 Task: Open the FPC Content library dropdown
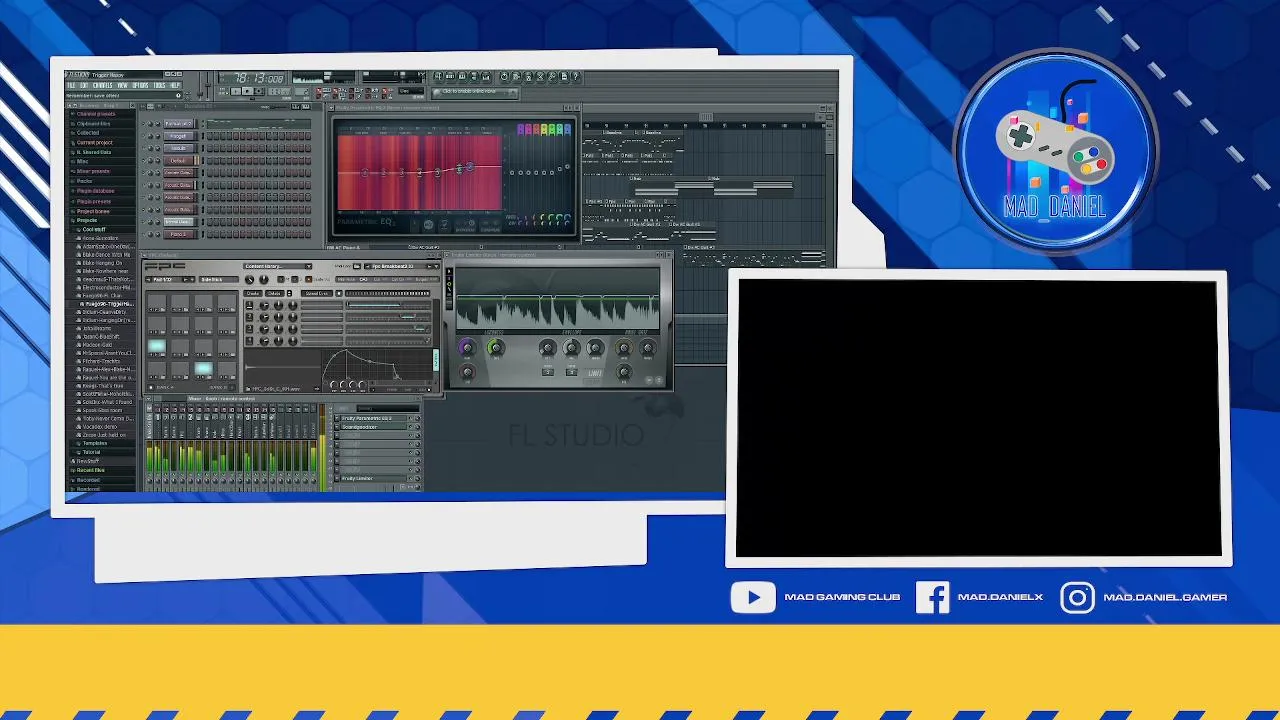click(x=278, y=266)
